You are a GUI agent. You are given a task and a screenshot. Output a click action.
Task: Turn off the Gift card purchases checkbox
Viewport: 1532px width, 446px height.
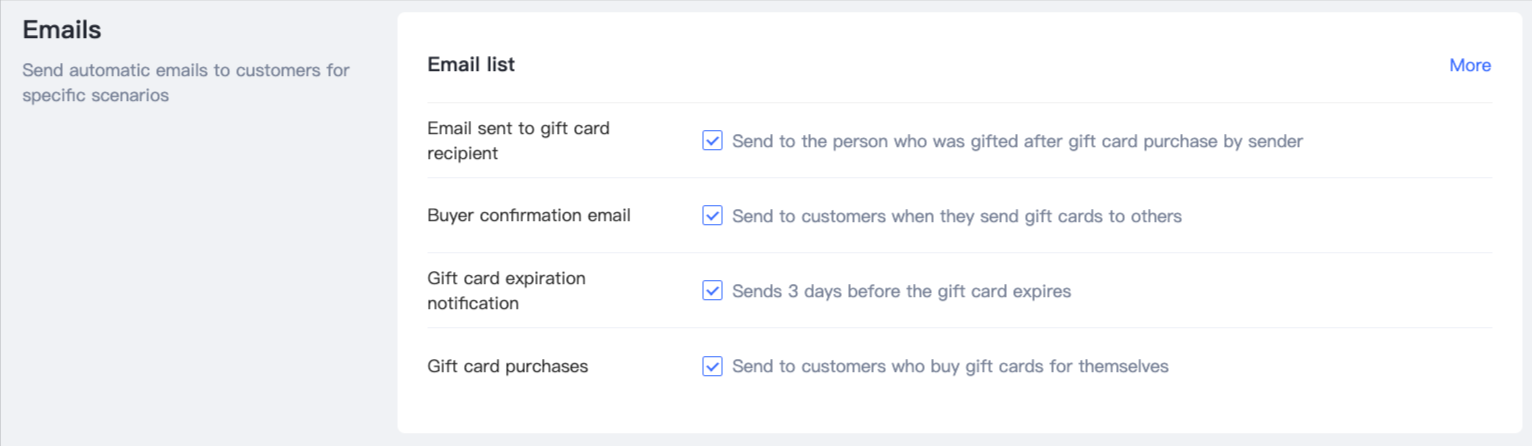pos(712,366)
